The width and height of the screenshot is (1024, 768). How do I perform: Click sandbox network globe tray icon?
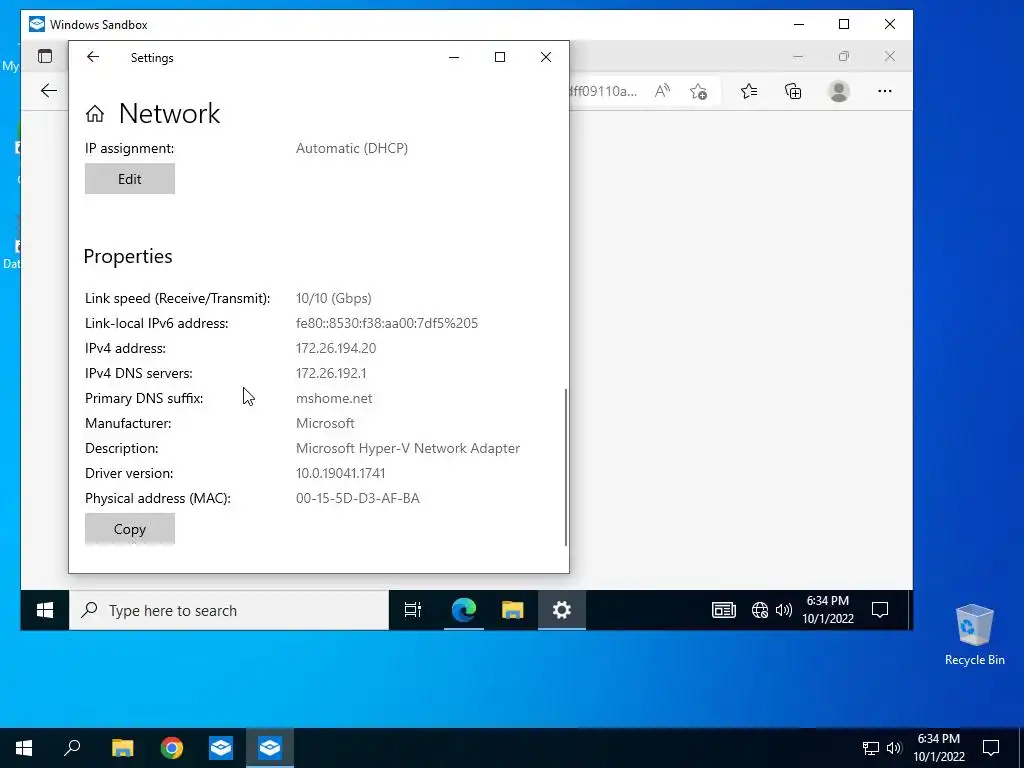point(760,610)
